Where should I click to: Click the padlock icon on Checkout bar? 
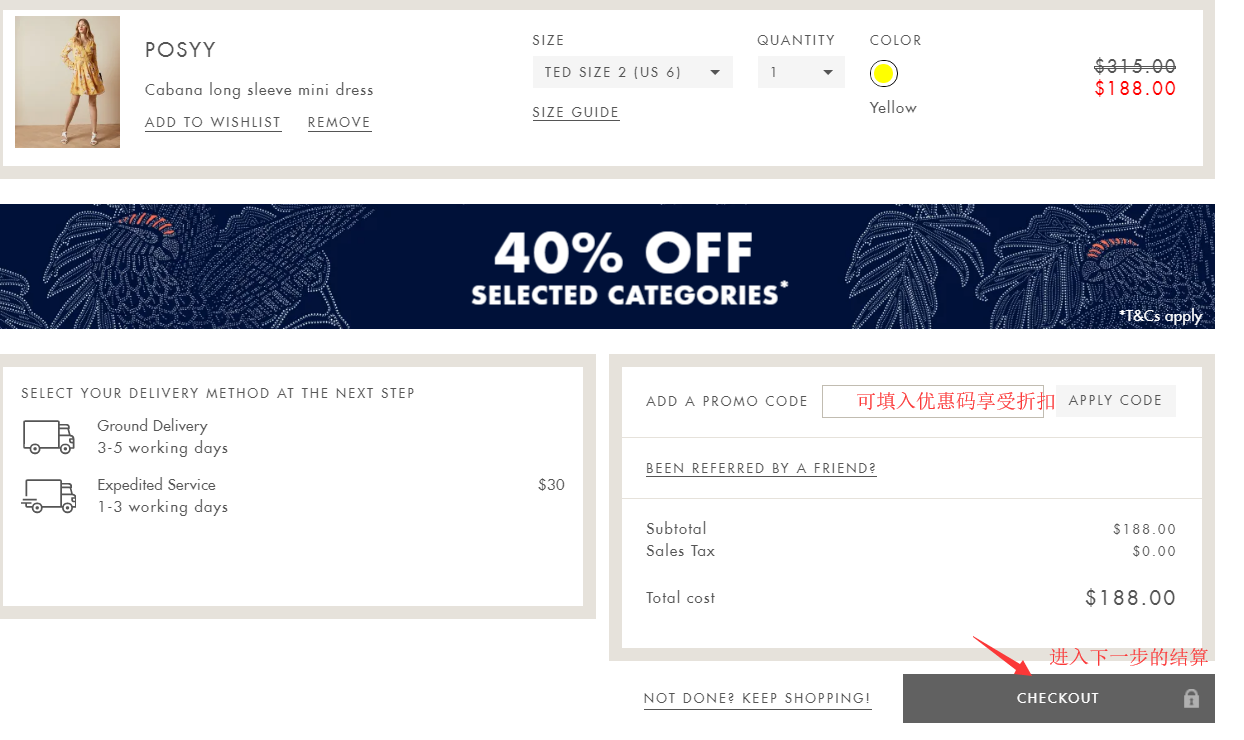point(1191,698)
